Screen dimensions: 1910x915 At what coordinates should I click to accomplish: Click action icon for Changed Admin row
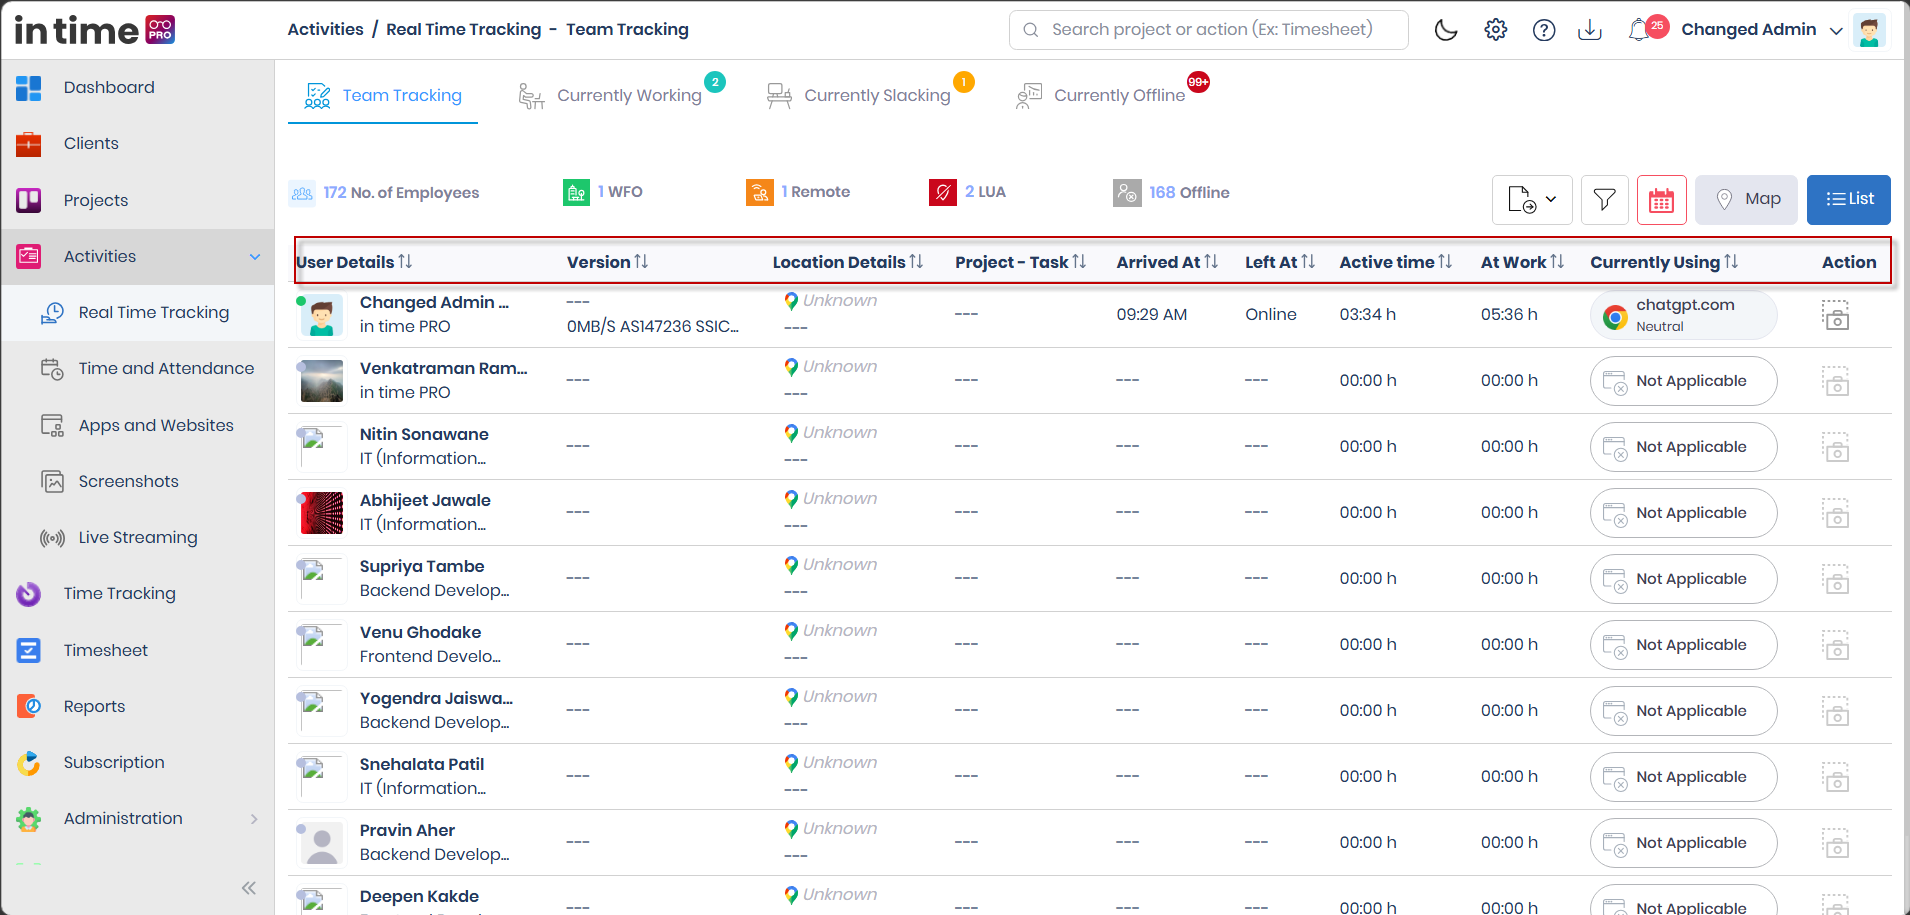(1836, 315)
